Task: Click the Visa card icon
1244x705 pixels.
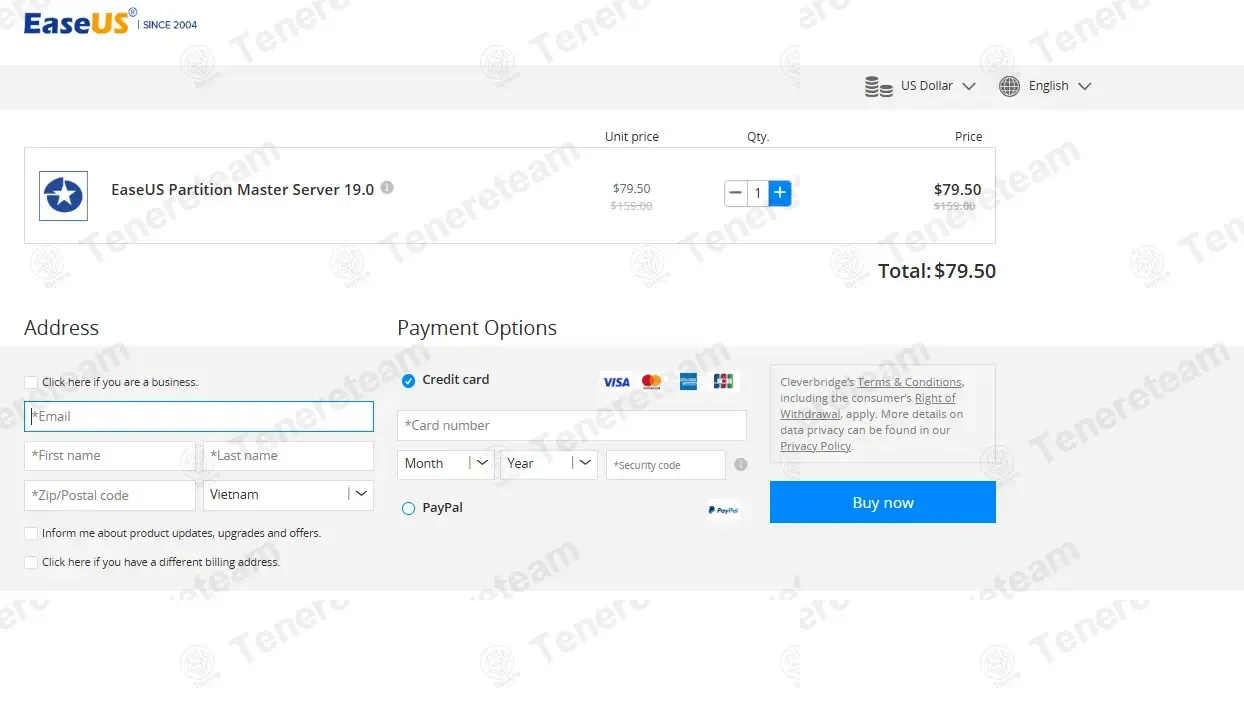Action: 616,381
